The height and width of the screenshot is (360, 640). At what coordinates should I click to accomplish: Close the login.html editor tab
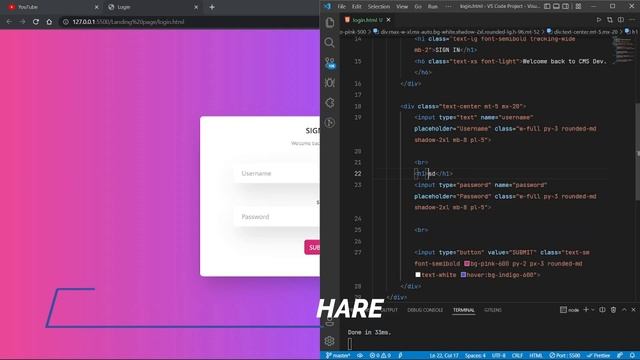tap(389, 20)
